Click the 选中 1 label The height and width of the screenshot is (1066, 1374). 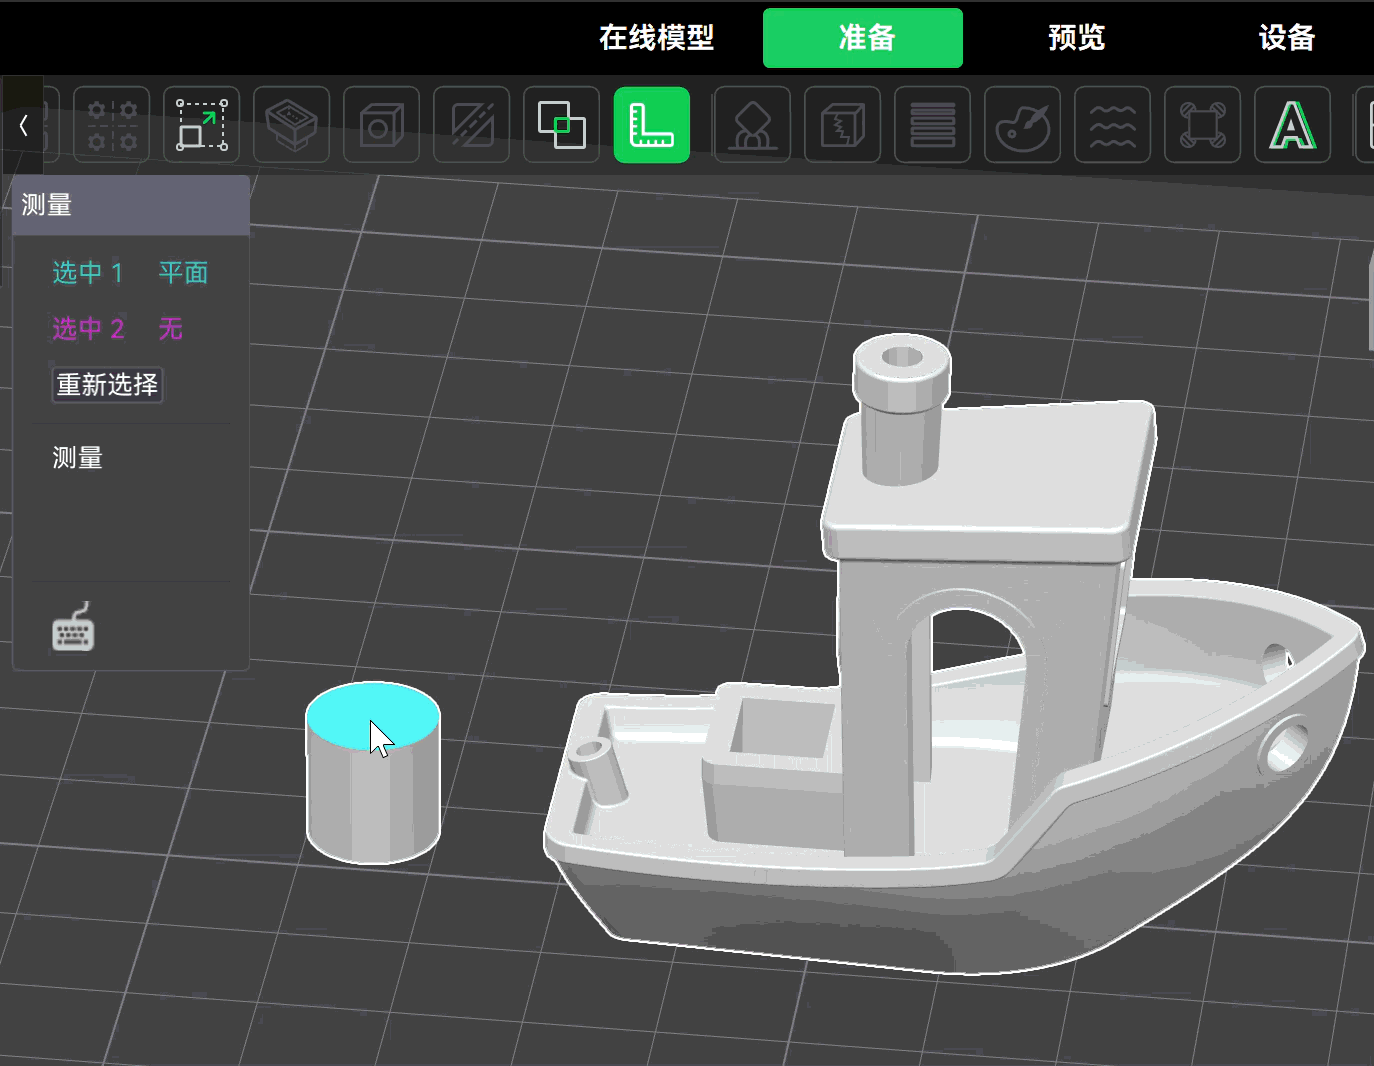tap(87, 272)
